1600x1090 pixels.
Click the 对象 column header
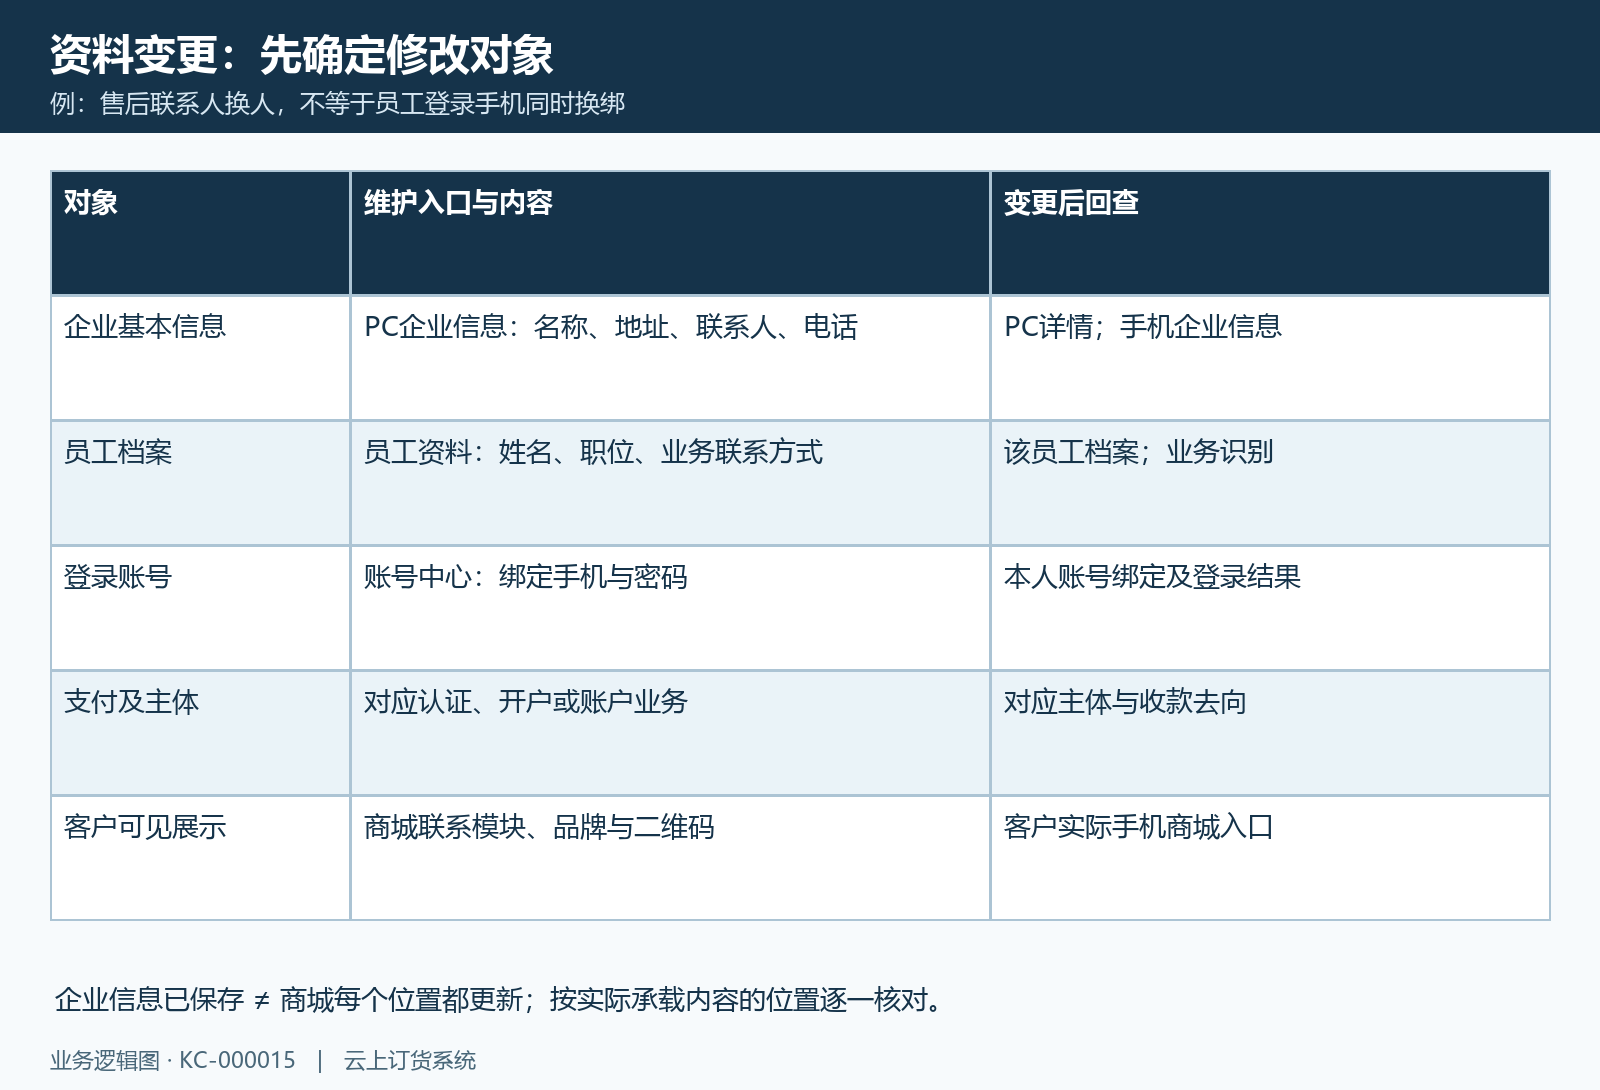coord(200,233)
